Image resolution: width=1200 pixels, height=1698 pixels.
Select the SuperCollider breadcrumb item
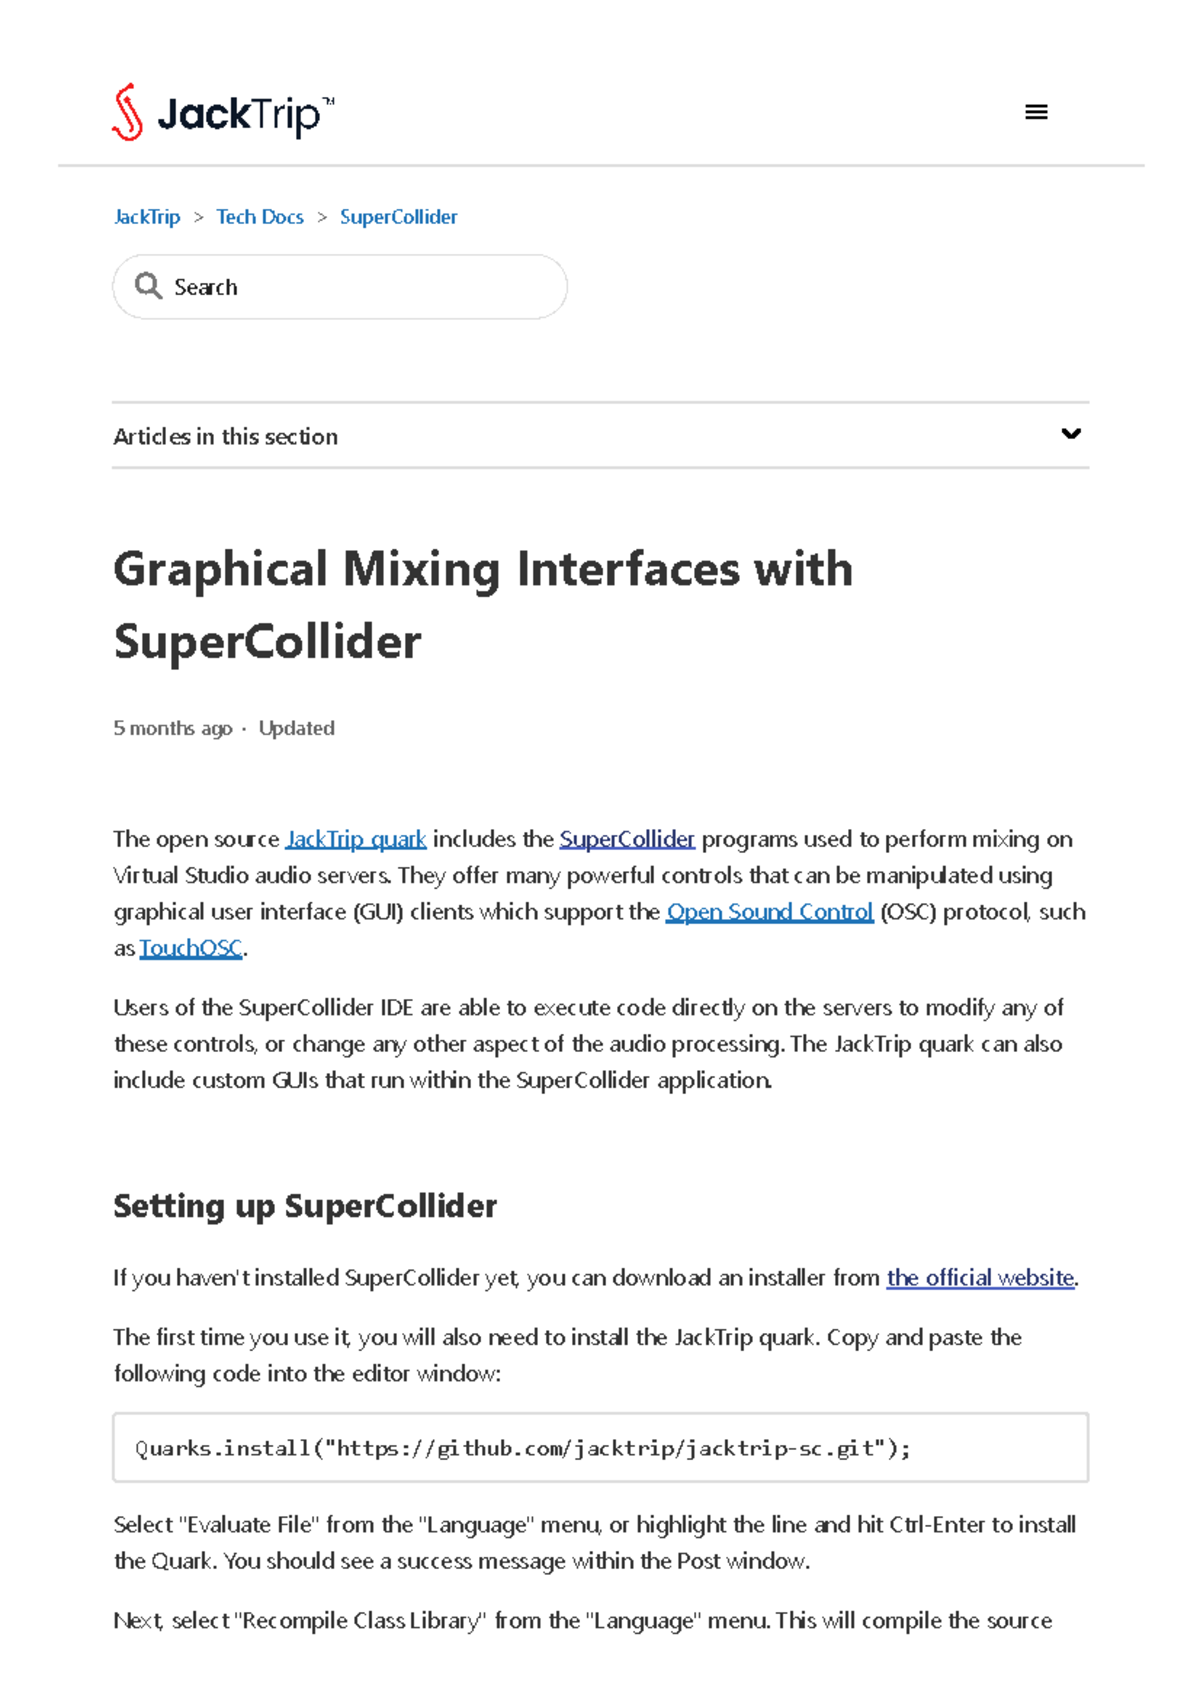coord(399,216)
